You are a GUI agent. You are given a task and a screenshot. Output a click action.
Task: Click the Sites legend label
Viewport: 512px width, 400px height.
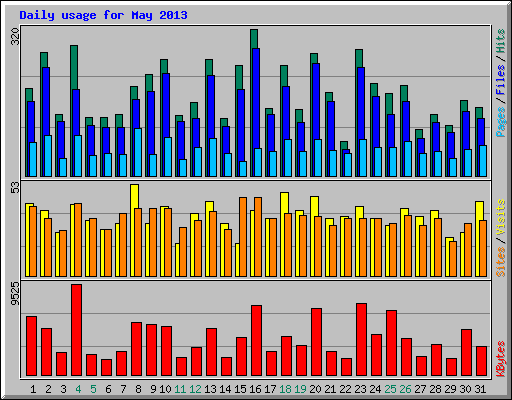(501, 262)
